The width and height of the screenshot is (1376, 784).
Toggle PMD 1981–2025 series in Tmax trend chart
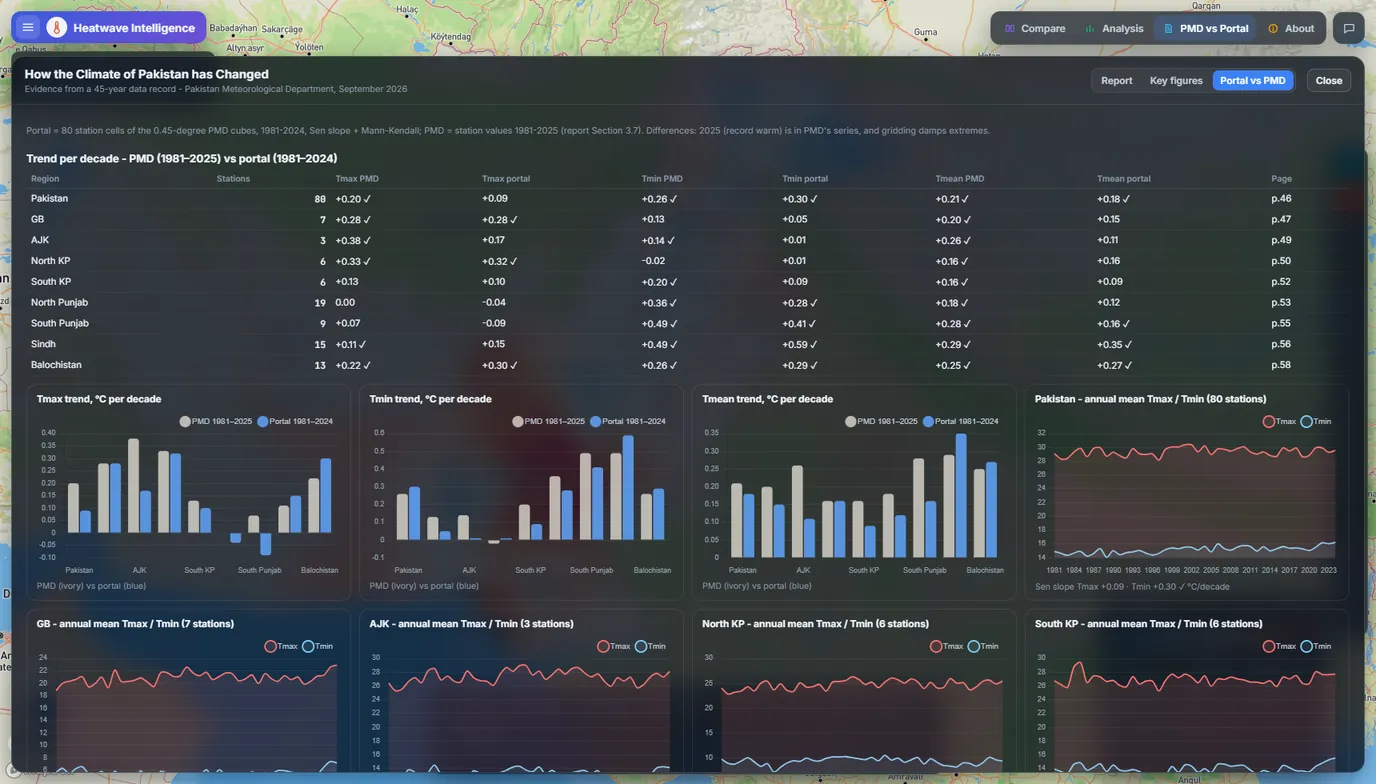[216, 422]
